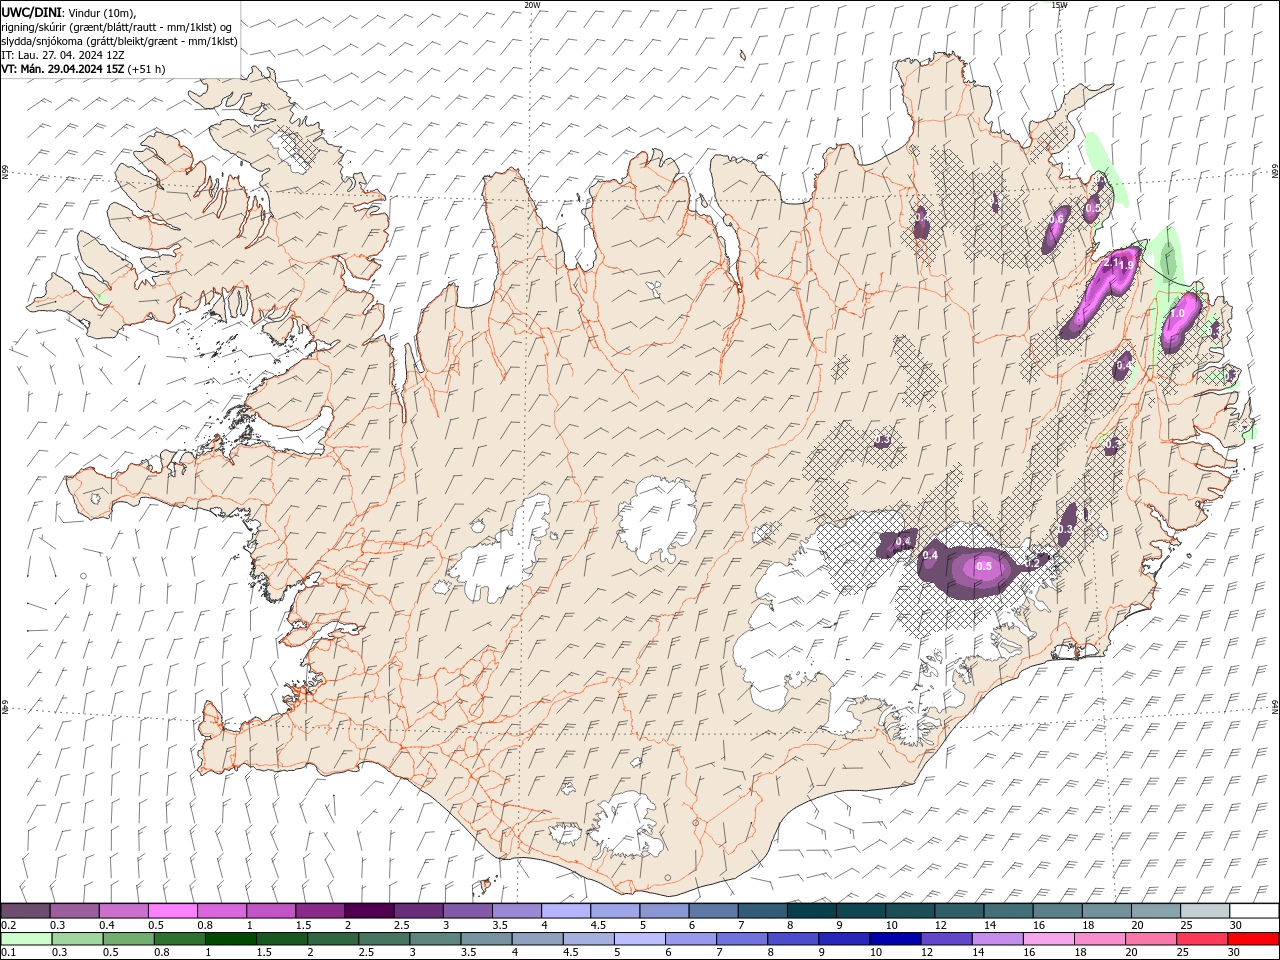Click the 0.3 swatch in the top snow legend
This screenshot has width=1280, height=960.
(74, 911)
